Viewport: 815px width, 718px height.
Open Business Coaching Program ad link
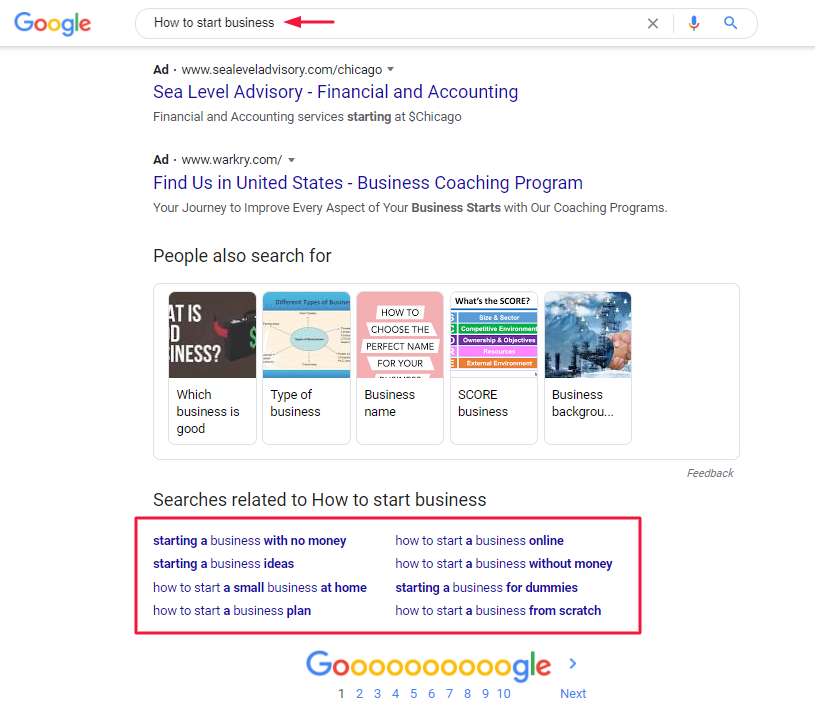pos(367,183)
